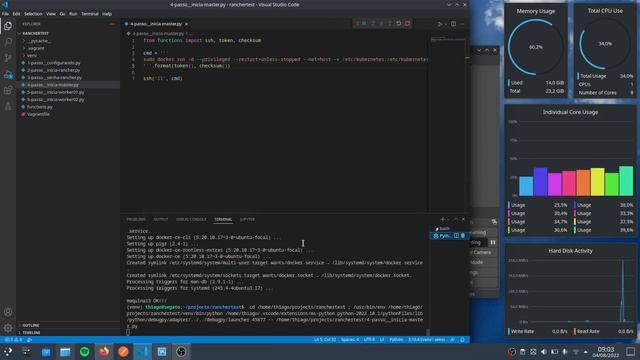The width and height of the screenshot is (640, 360).
Task: Switch to the DEBUG CONSOLE tab
Action: pyautogui.click(x=191, y=220)
